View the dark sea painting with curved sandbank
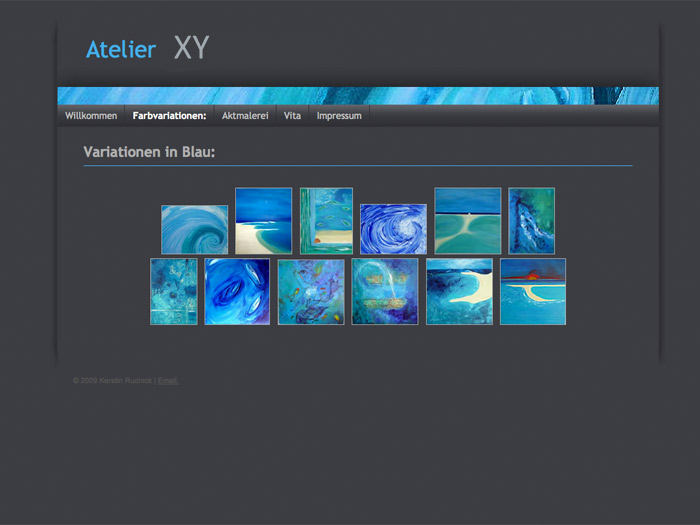This screenshot has height=525, width=700. pos(459,291)
